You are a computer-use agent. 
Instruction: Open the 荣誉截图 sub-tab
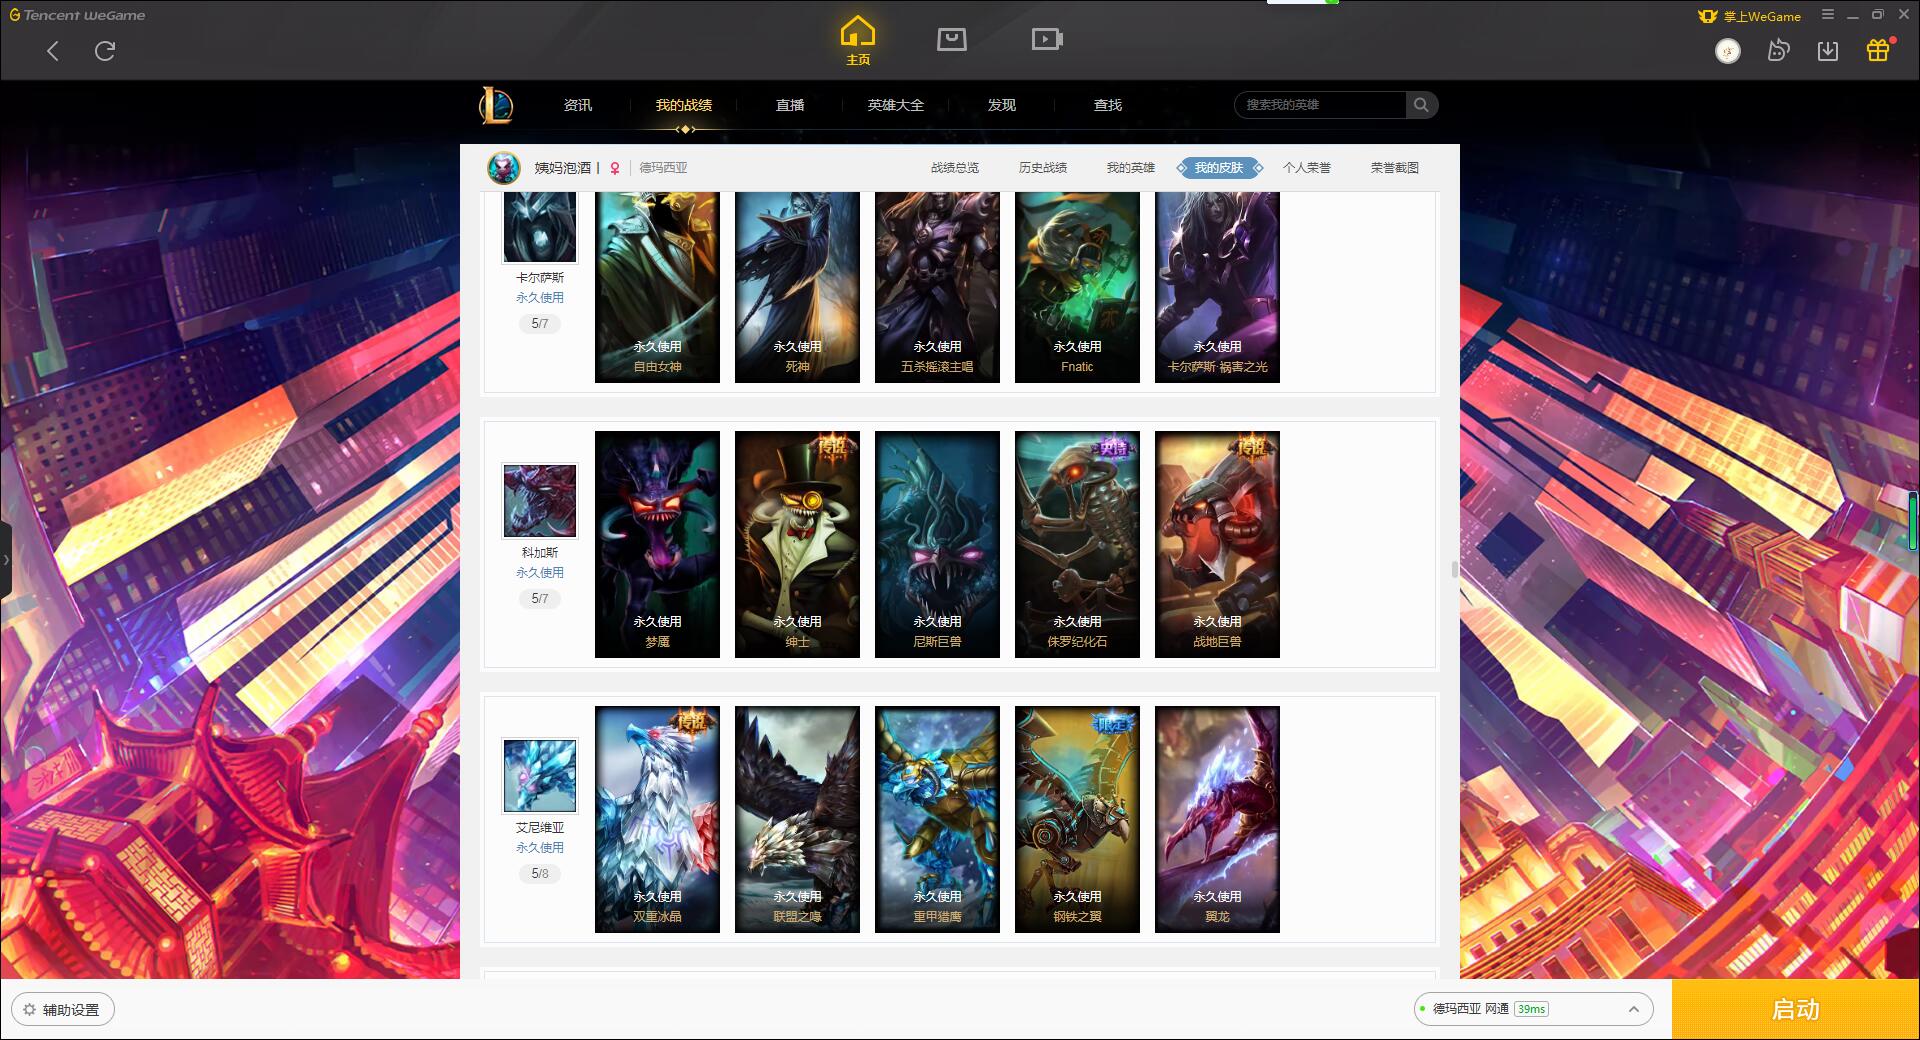click(x=1395, y=168)
